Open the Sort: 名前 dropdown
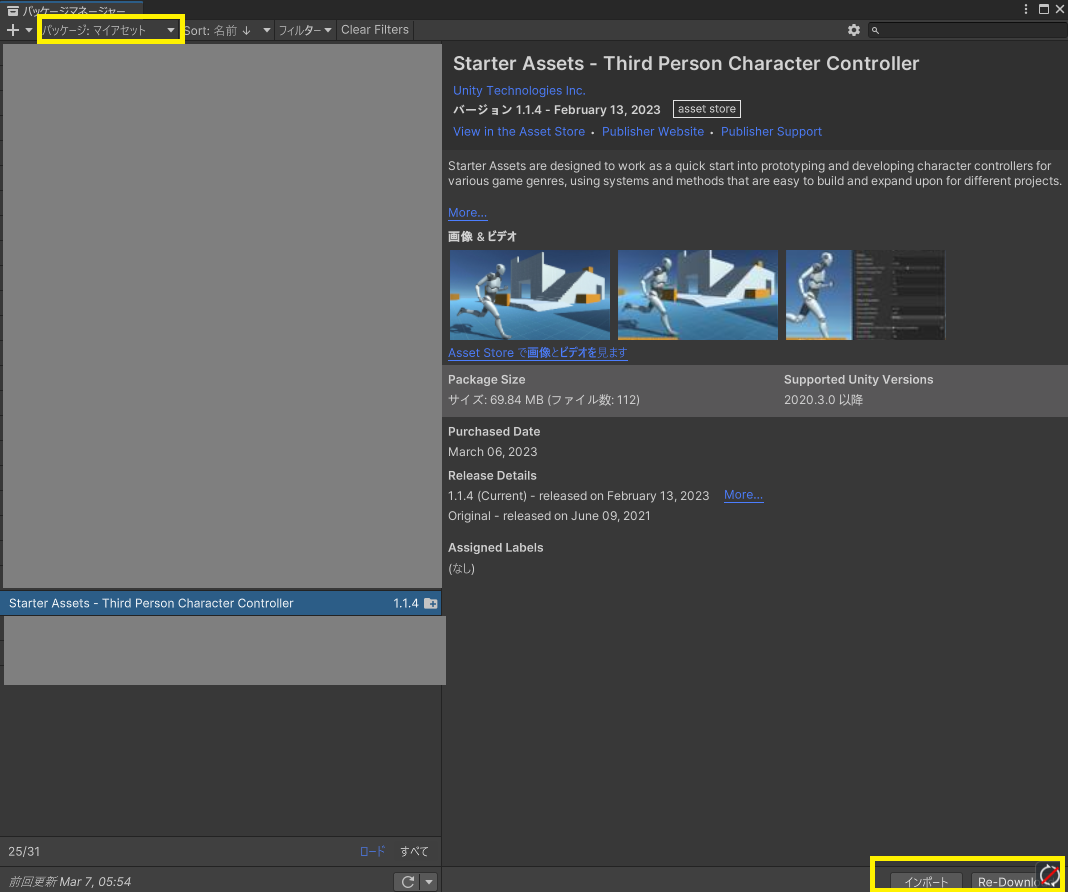The image size is (1068, 892). click(227, 30)
